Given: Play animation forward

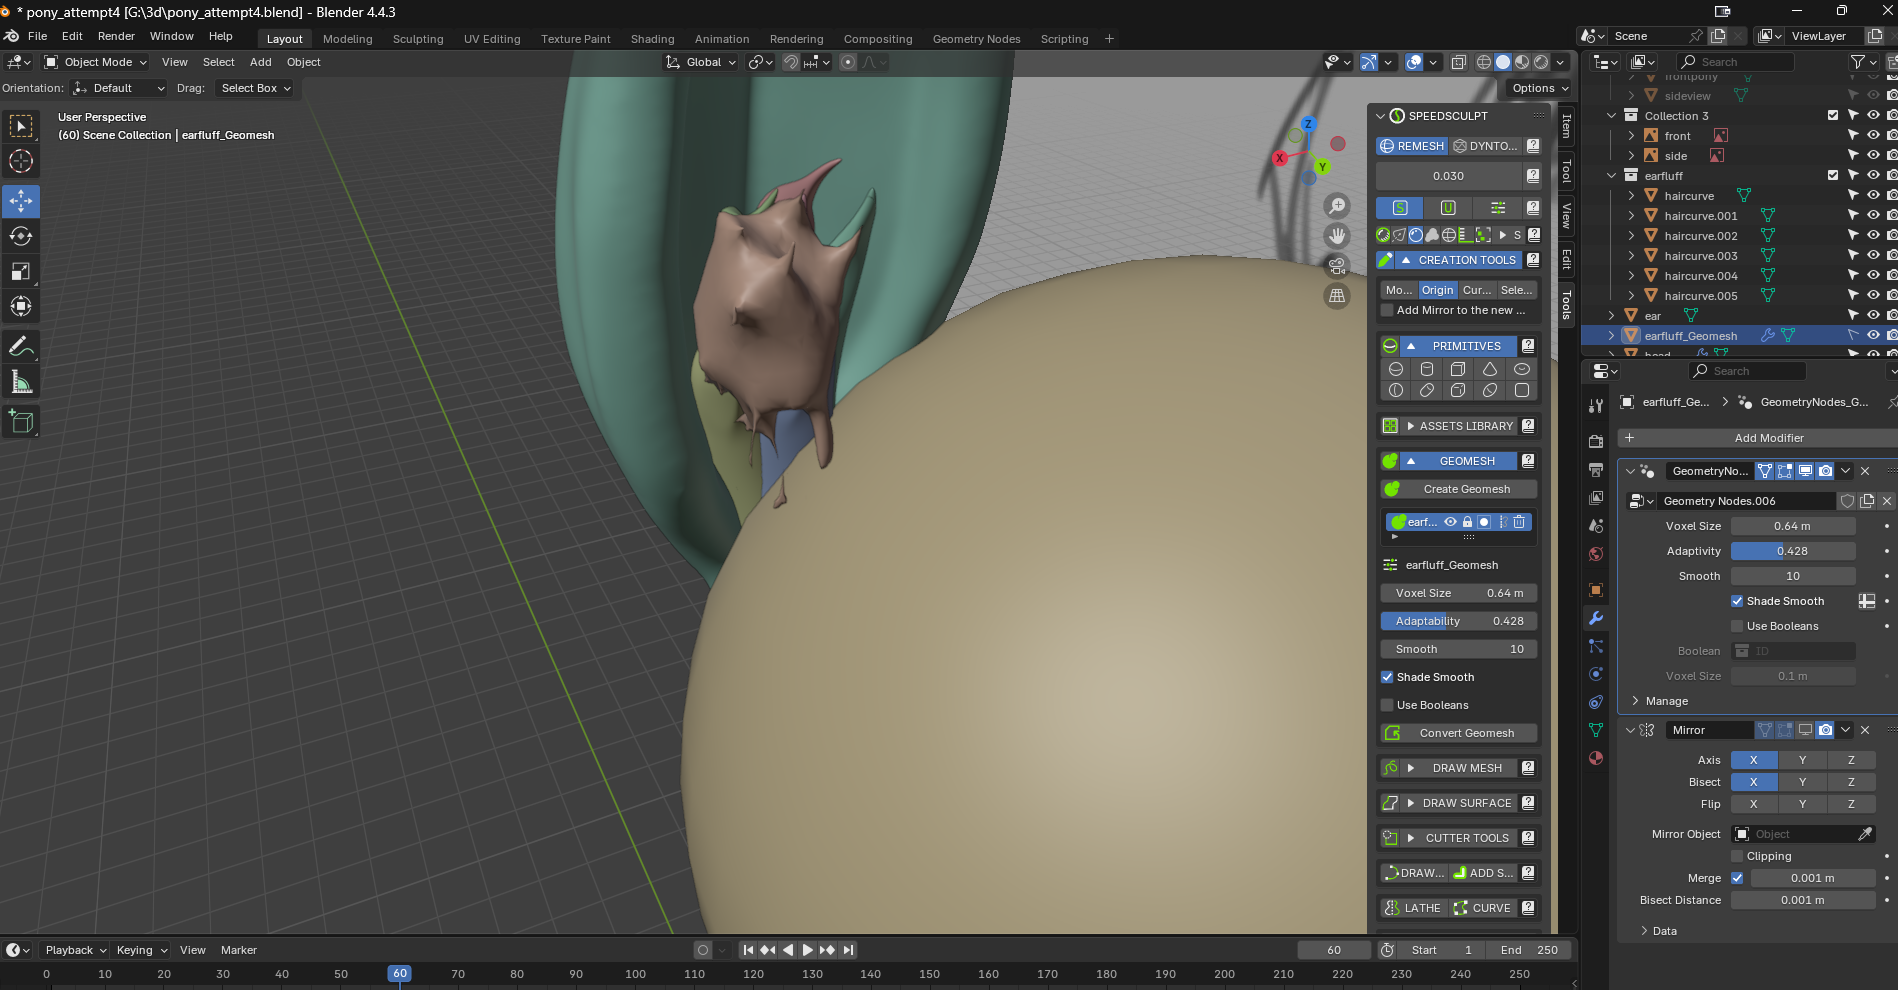Looking at the screenshot, I should pyautogui.click(x=808, y=950).
